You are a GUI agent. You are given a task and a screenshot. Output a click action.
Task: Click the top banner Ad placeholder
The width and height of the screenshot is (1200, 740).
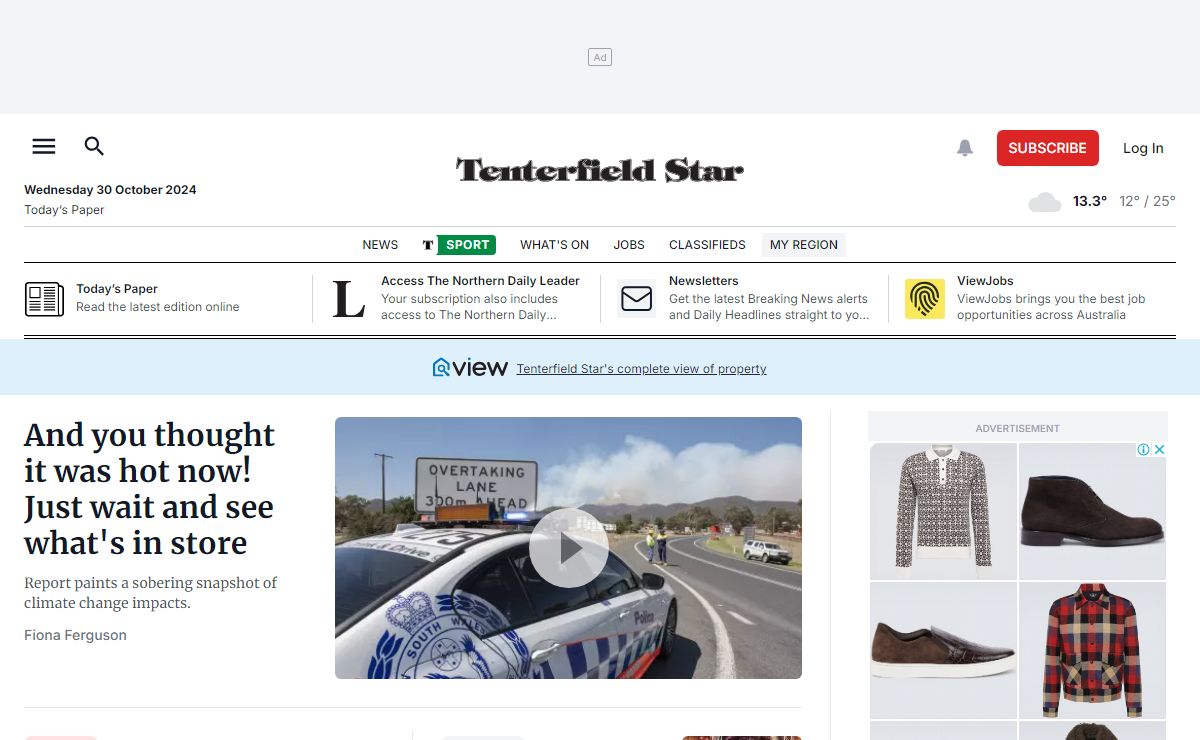point(600,57)
